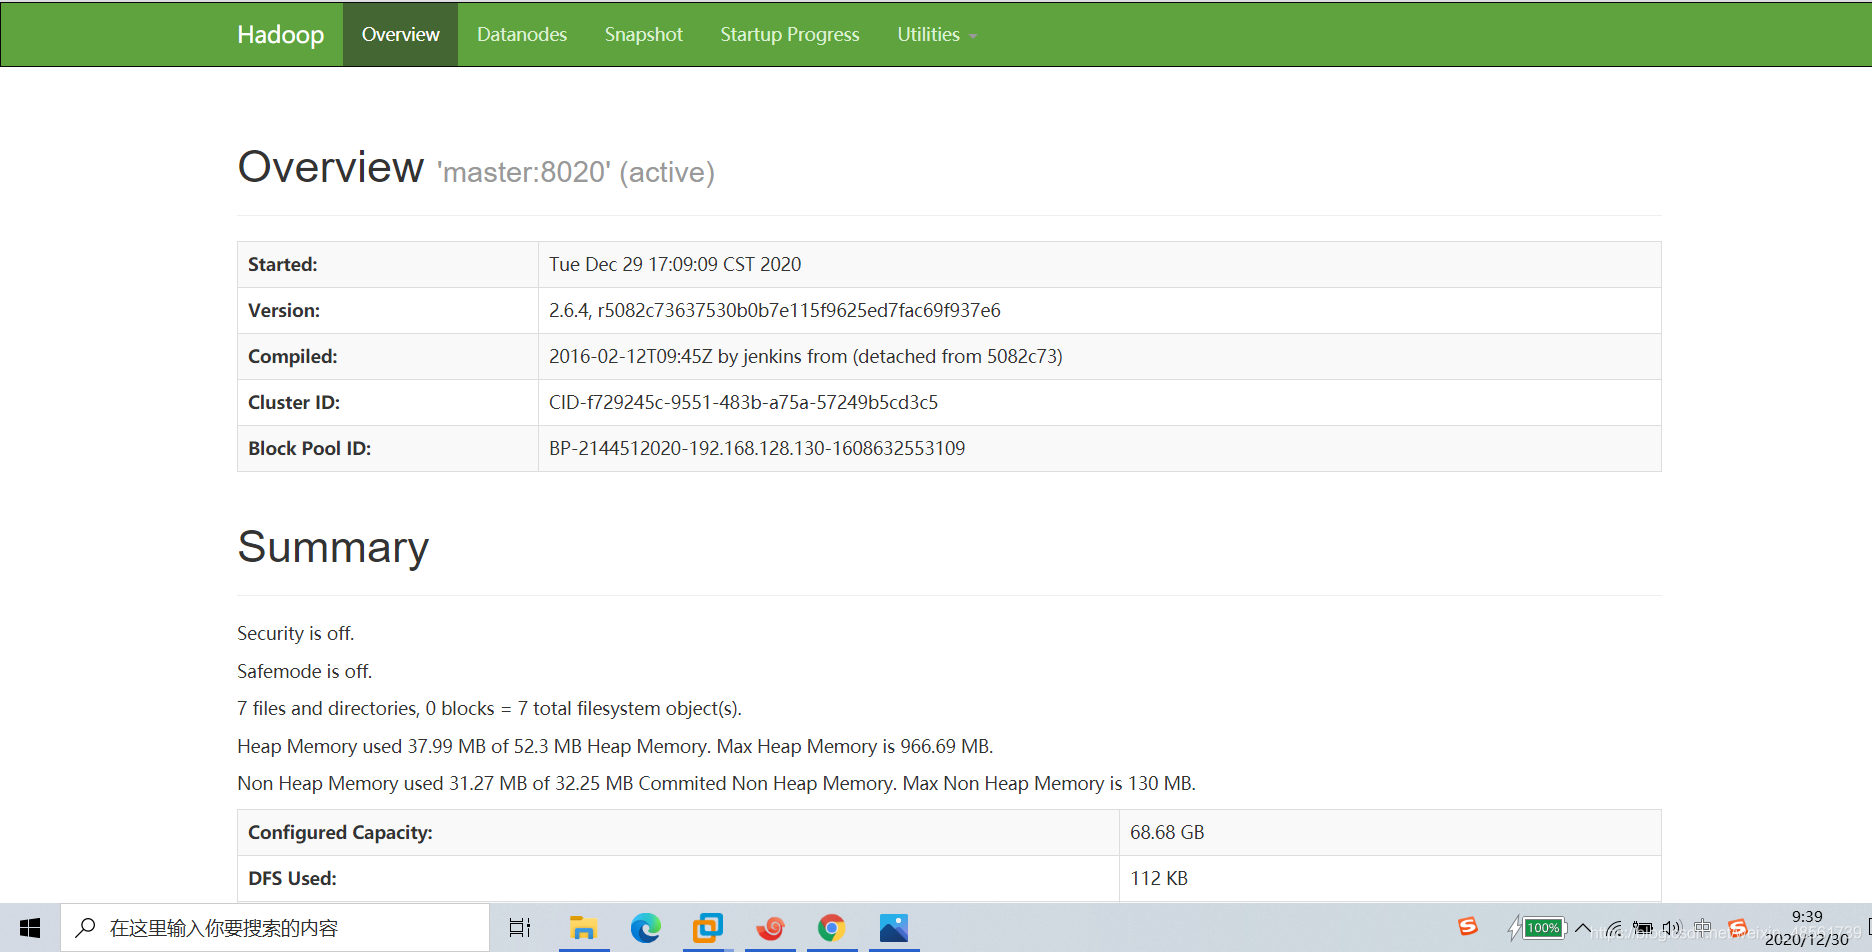
Task: Click the 'master:8020' (active) subtitle
Action: click(x=576, y=172)
